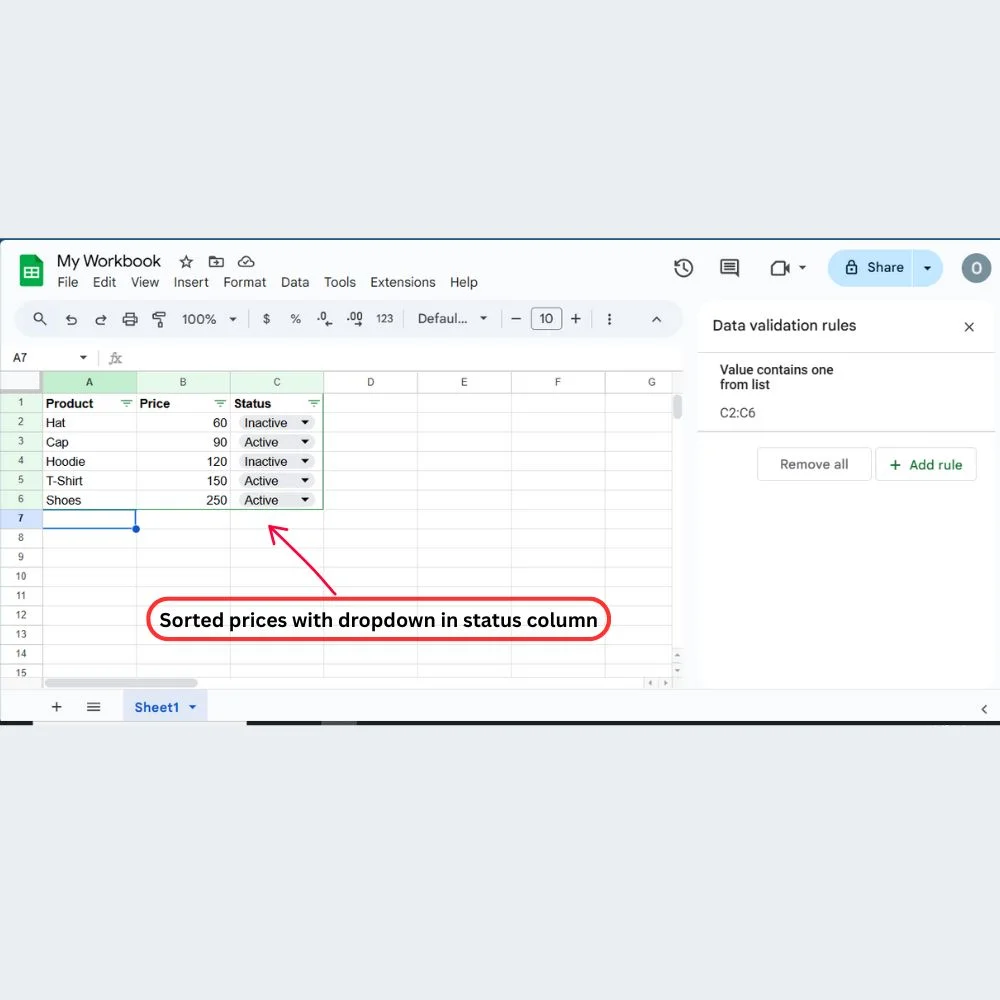Open the Edit menu
The width and height of the screenshot is (1000, 1000).
[104, 282]
